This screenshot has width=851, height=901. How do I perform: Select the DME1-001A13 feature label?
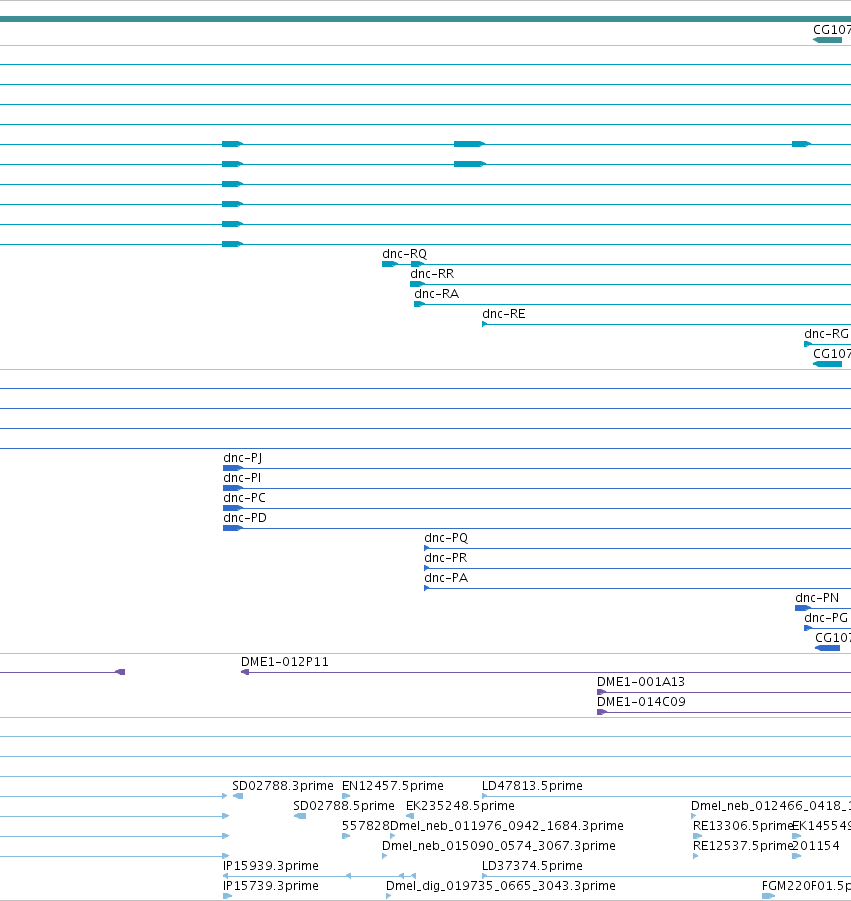641,682
